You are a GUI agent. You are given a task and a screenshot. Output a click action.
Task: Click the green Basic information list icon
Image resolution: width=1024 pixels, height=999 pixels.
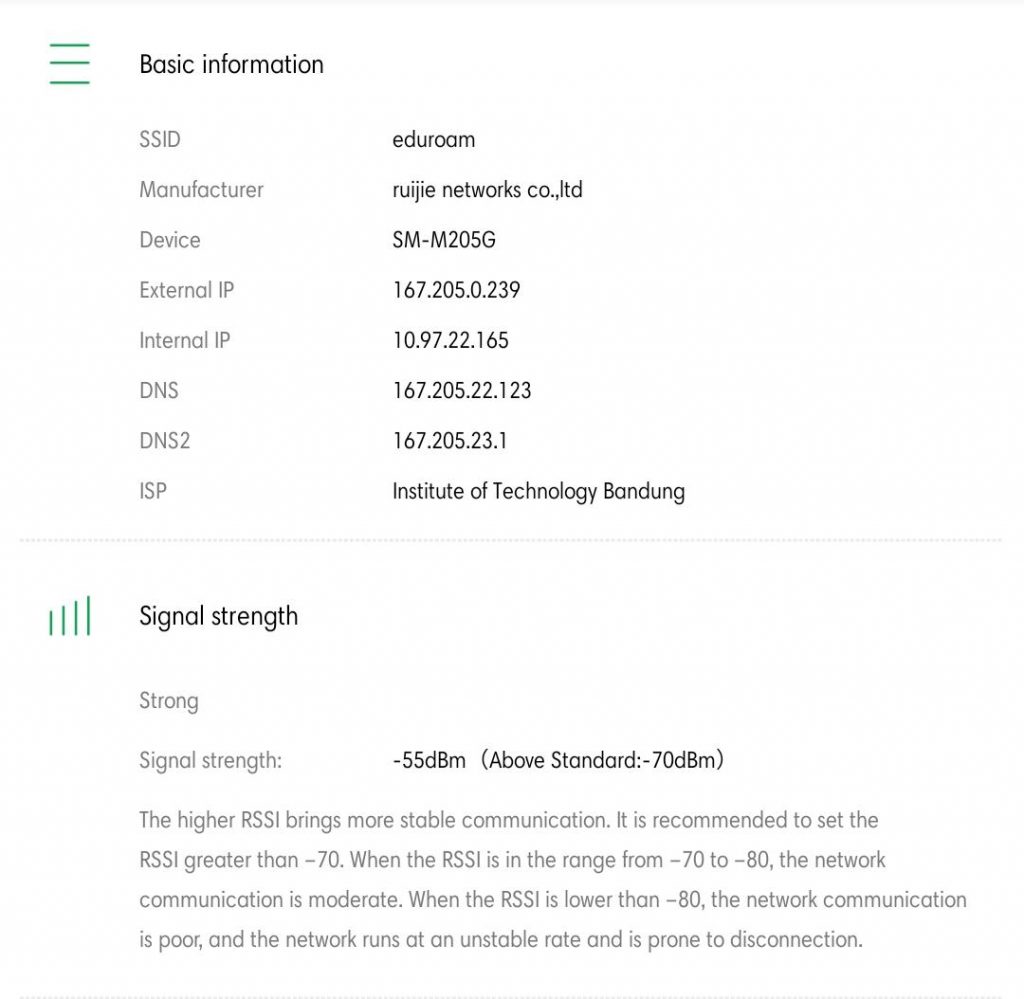click(69, 64)
